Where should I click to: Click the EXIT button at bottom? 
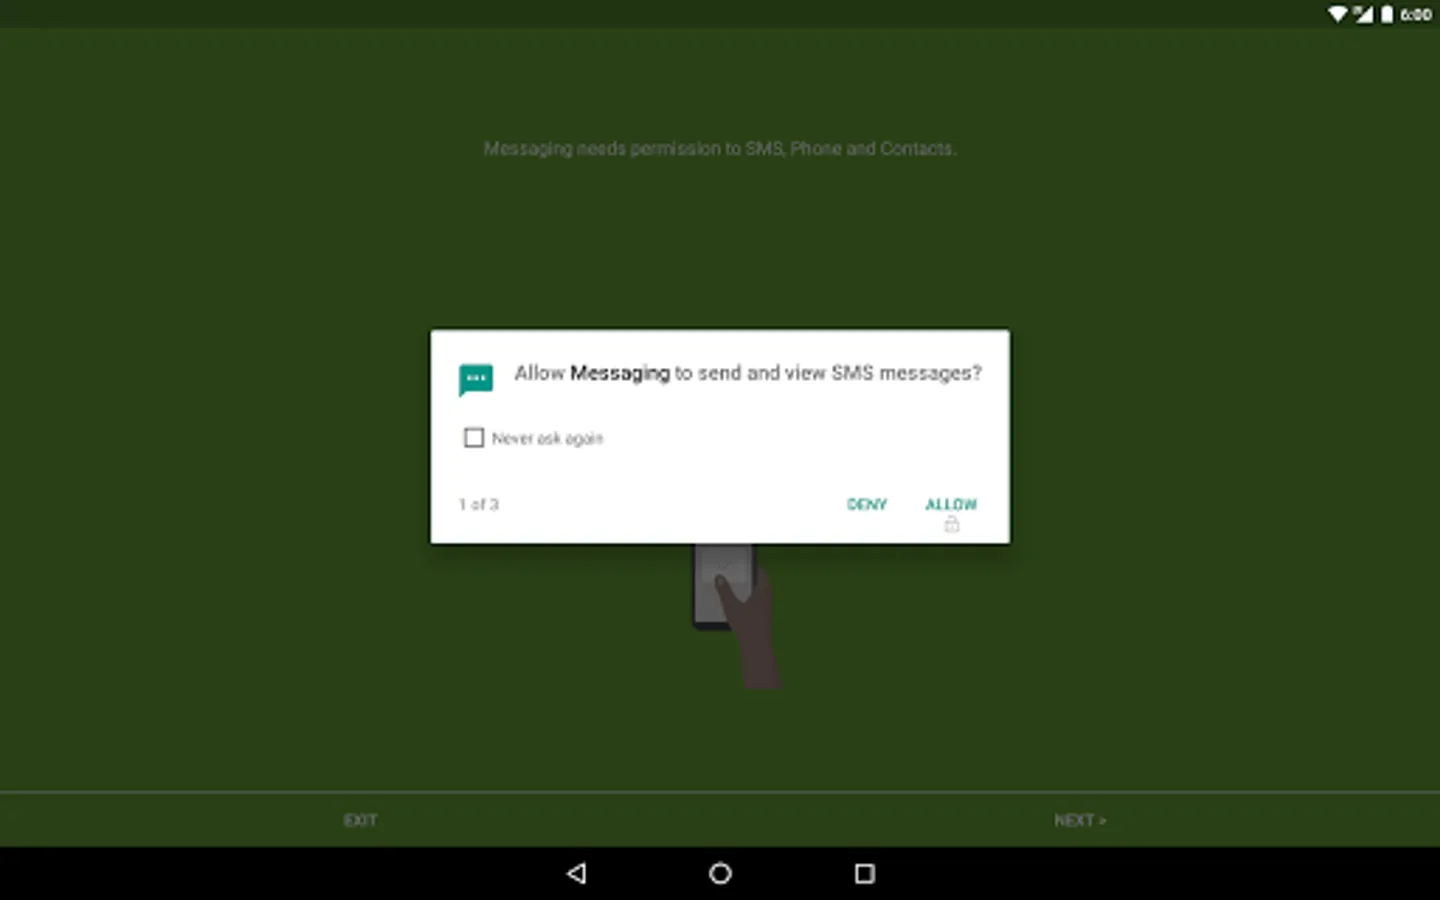[360, 820]
